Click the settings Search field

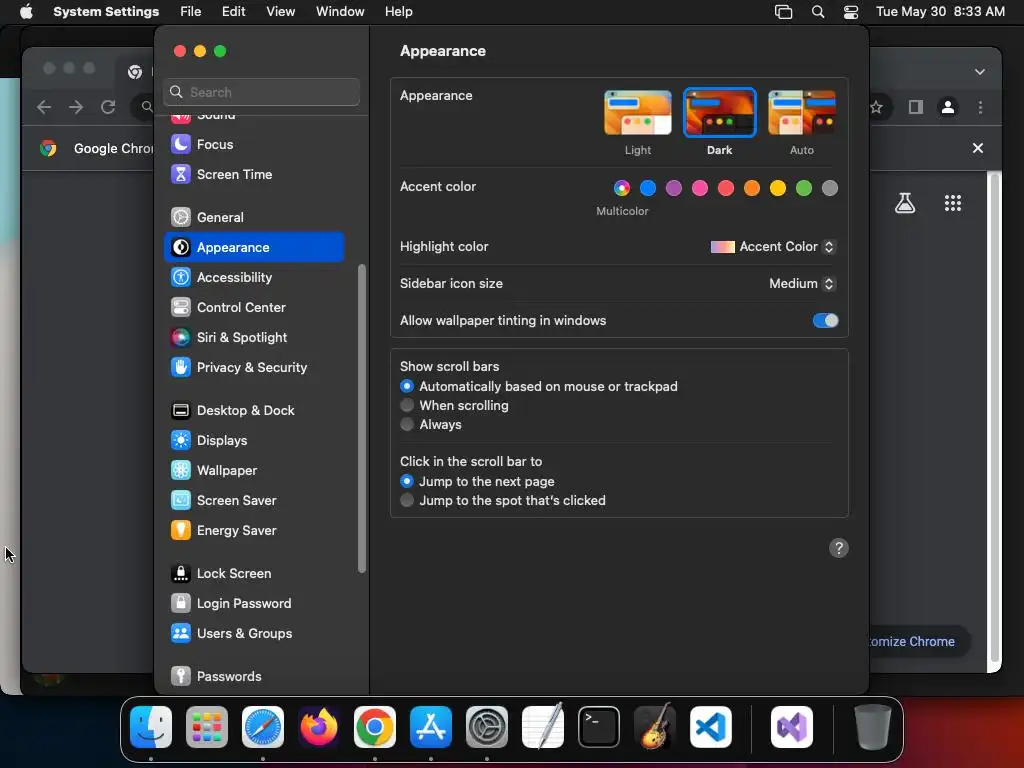click(261, 92)
